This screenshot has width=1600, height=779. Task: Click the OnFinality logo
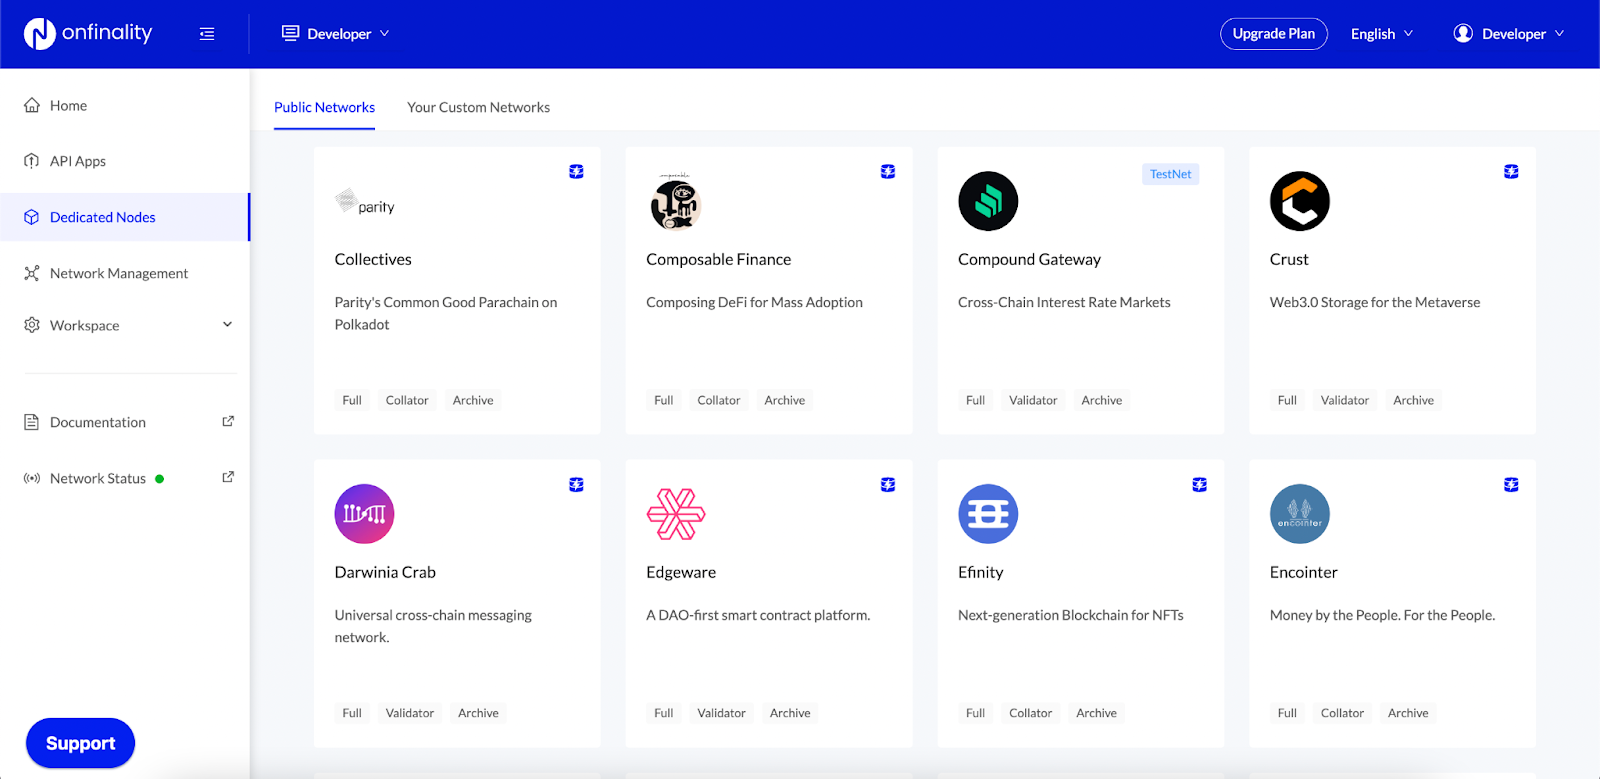tap(88, 33)
